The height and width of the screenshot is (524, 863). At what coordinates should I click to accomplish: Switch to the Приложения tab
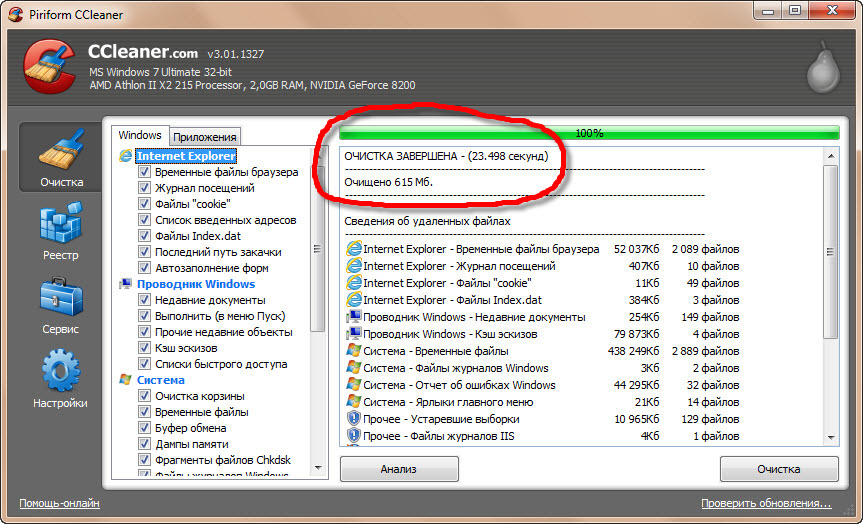point(205,137)
